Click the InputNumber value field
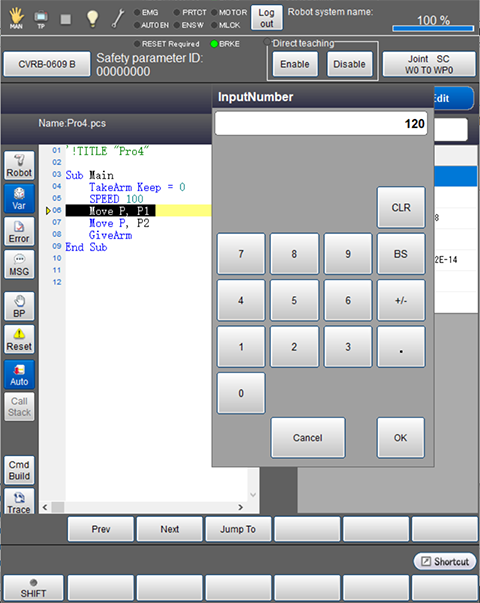This screenshot has width=480, height=603. point(321,123)
